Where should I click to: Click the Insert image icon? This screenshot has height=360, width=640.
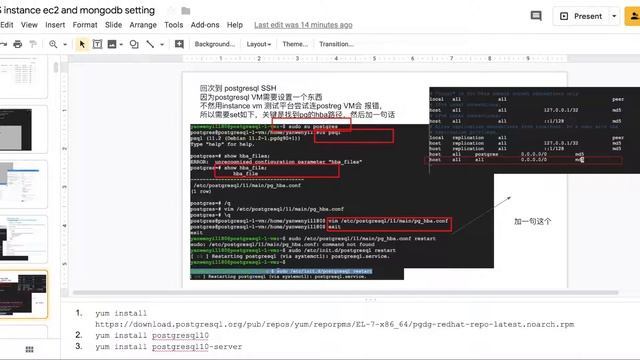(x=112, y=44)
